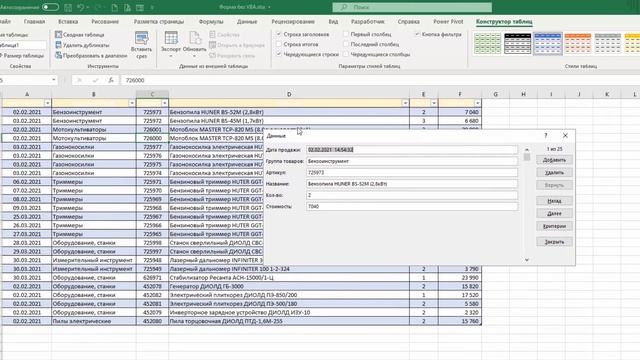The image size is (640, 360).
Task: Click the Добавить button in the Данные dialog
Action: (554, 160)
